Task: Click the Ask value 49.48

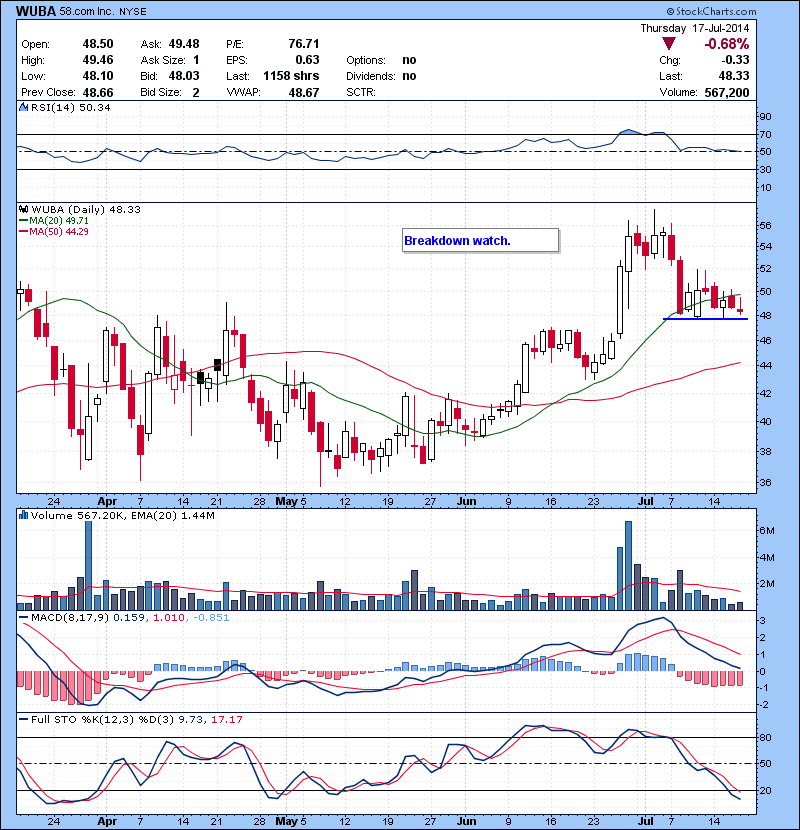Action: (x=184, y=44)
